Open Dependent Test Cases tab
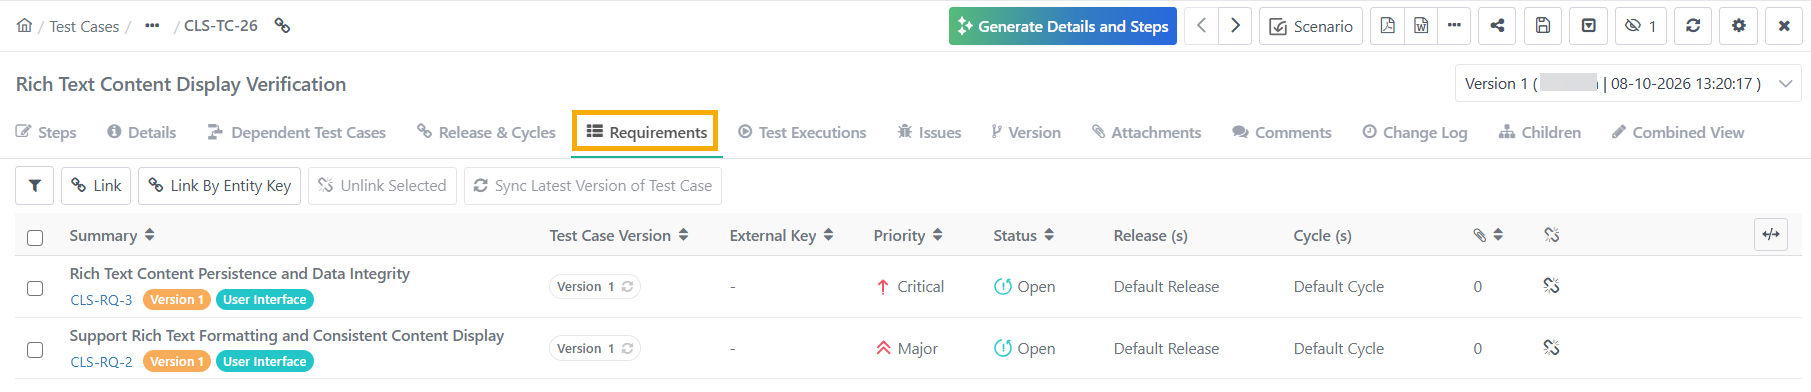1811x392 pixels. tap(296, 132)
